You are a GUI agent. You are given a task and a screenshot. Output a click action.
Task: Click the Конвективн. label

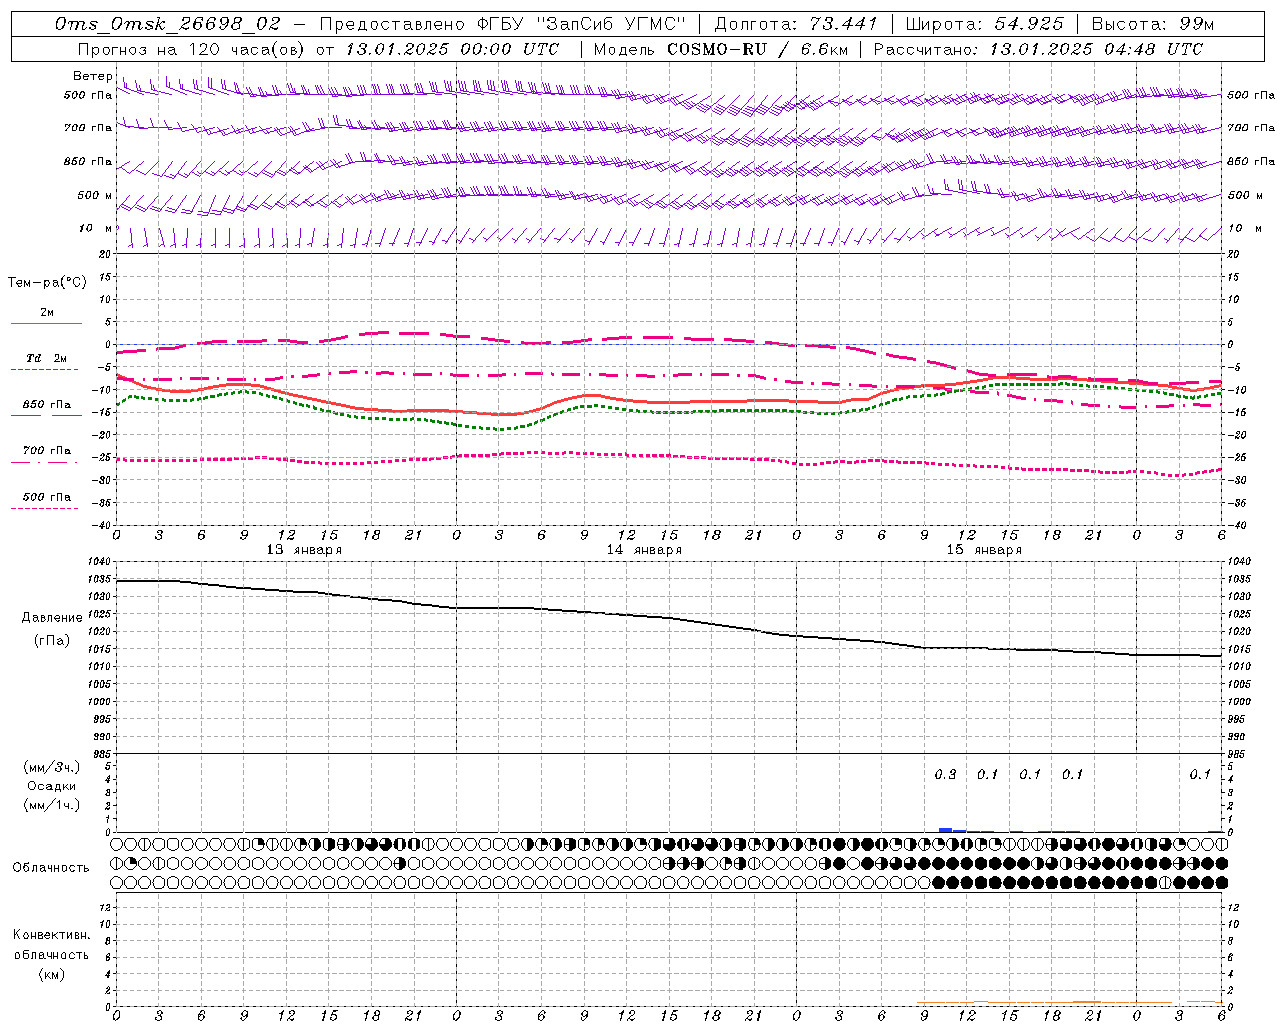pyautogui.click(x=51, y=935)
